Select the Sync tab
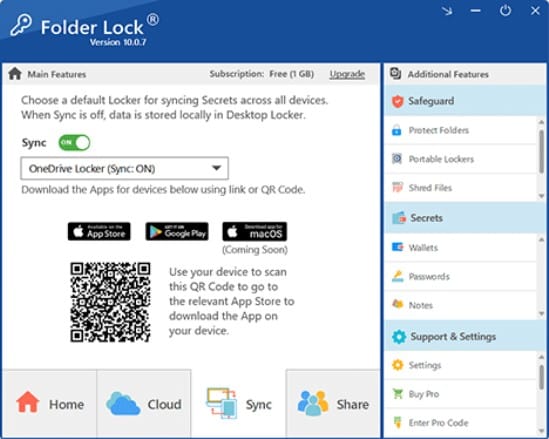This screenshot has height=439, width=549. coord(238,404)
